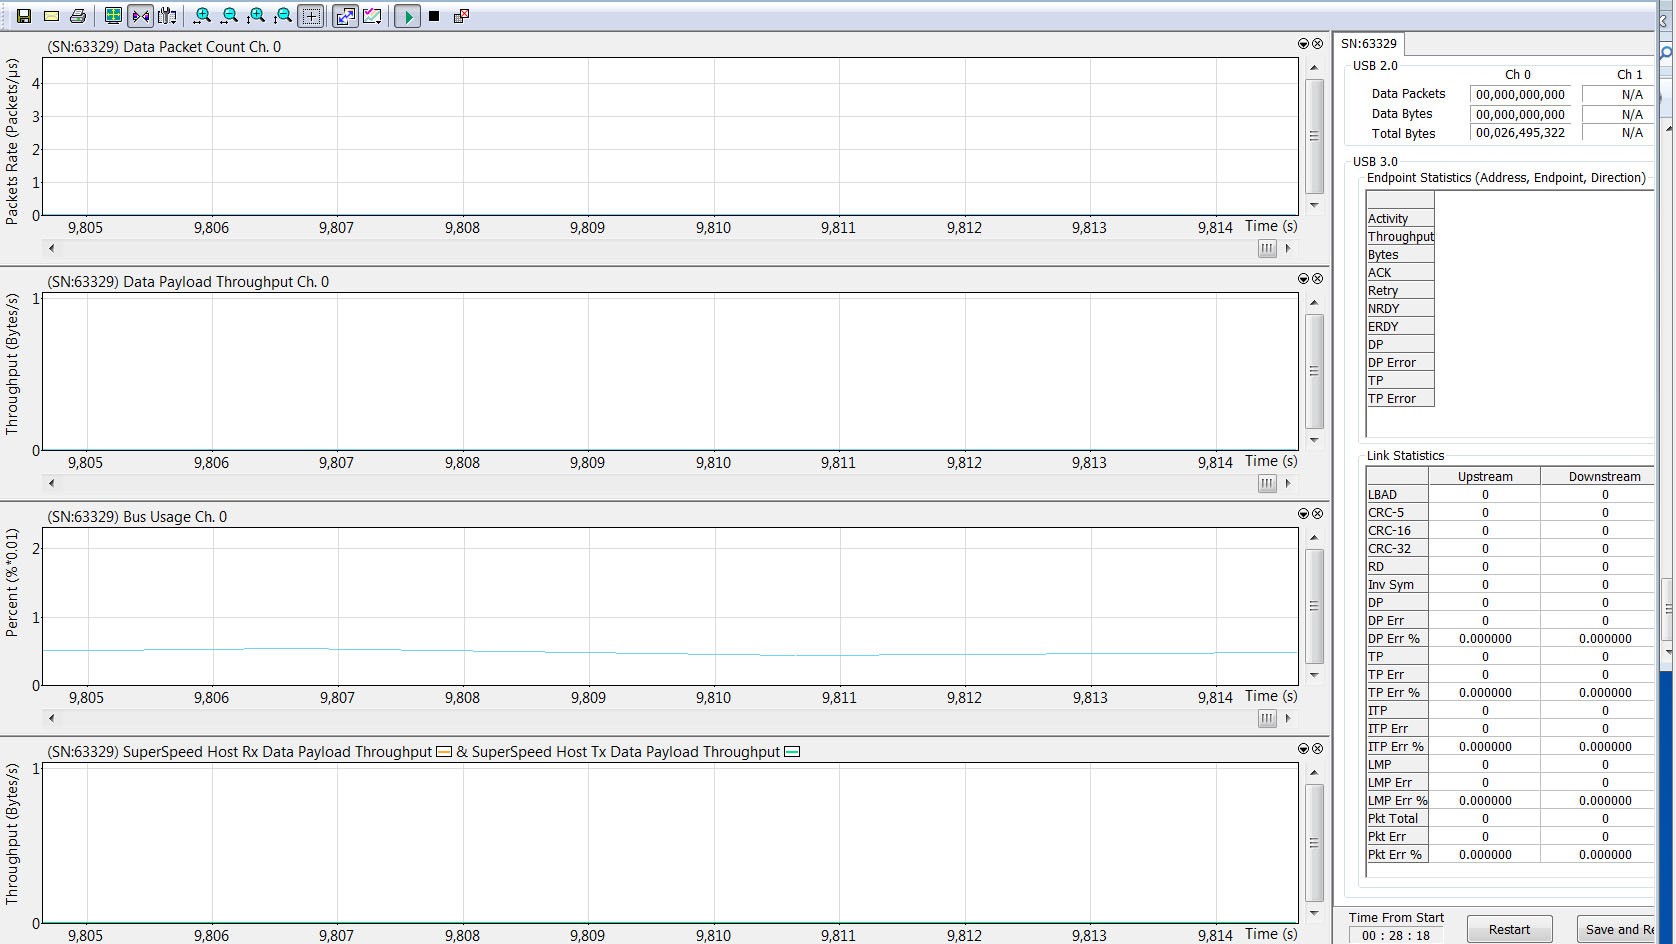
Task: Click the Restart button
Action: (x=1509, y=929)
